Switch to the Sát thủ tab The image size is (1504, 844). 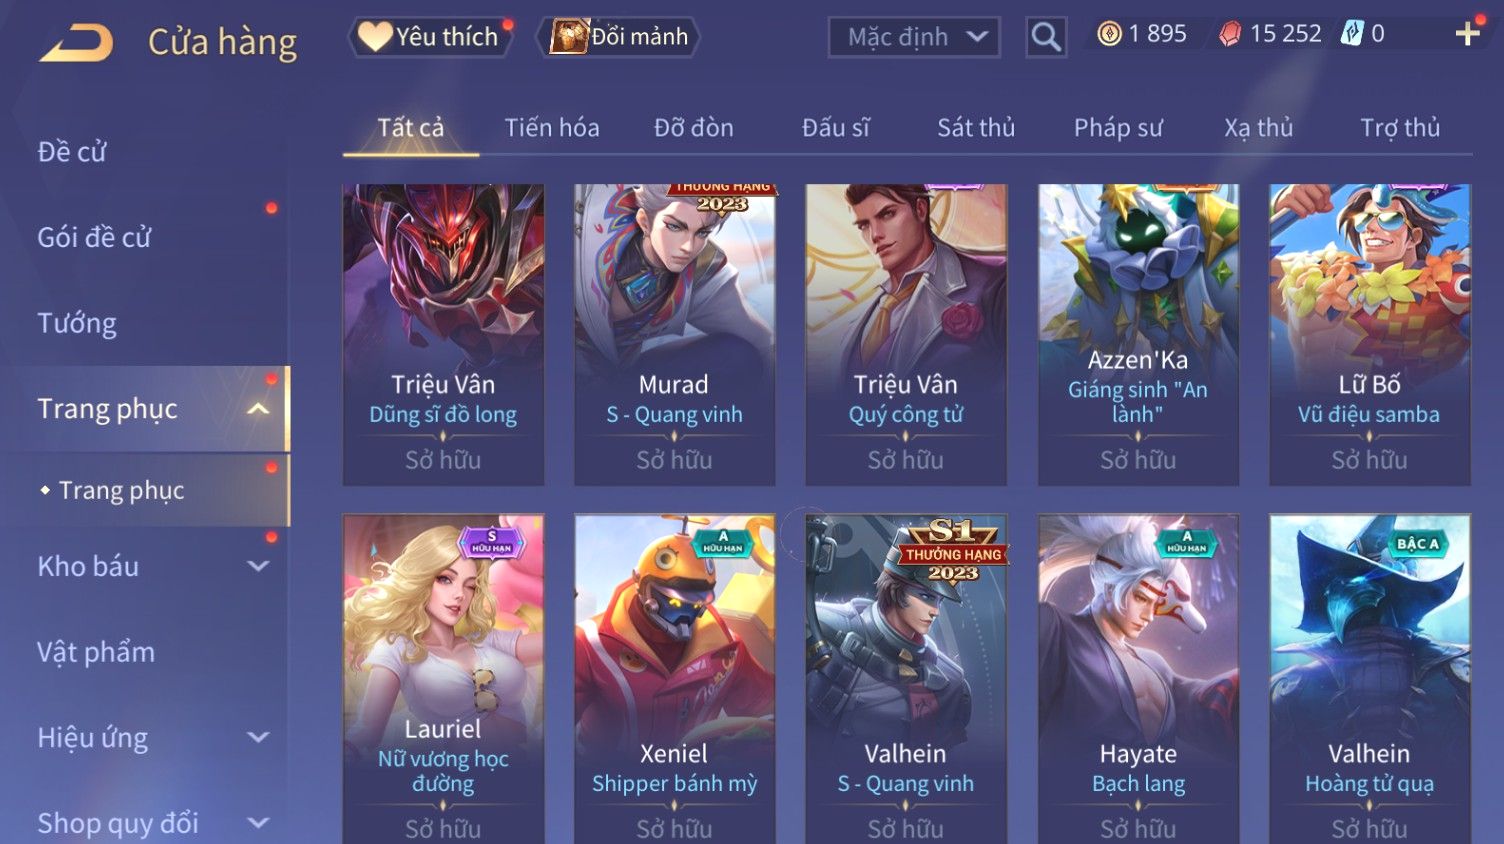(x=976, y=128)
